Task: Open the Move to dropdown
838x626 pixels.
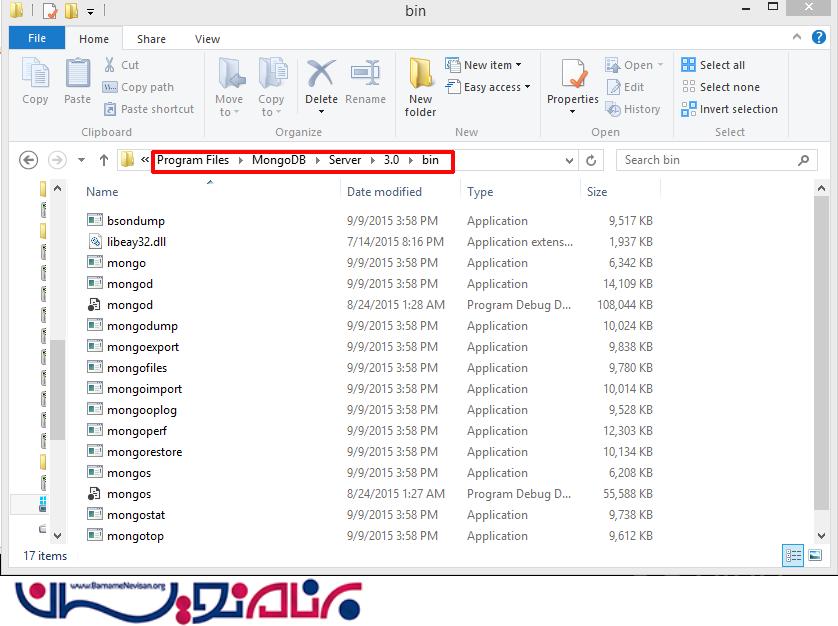Action: coord(229,87)
